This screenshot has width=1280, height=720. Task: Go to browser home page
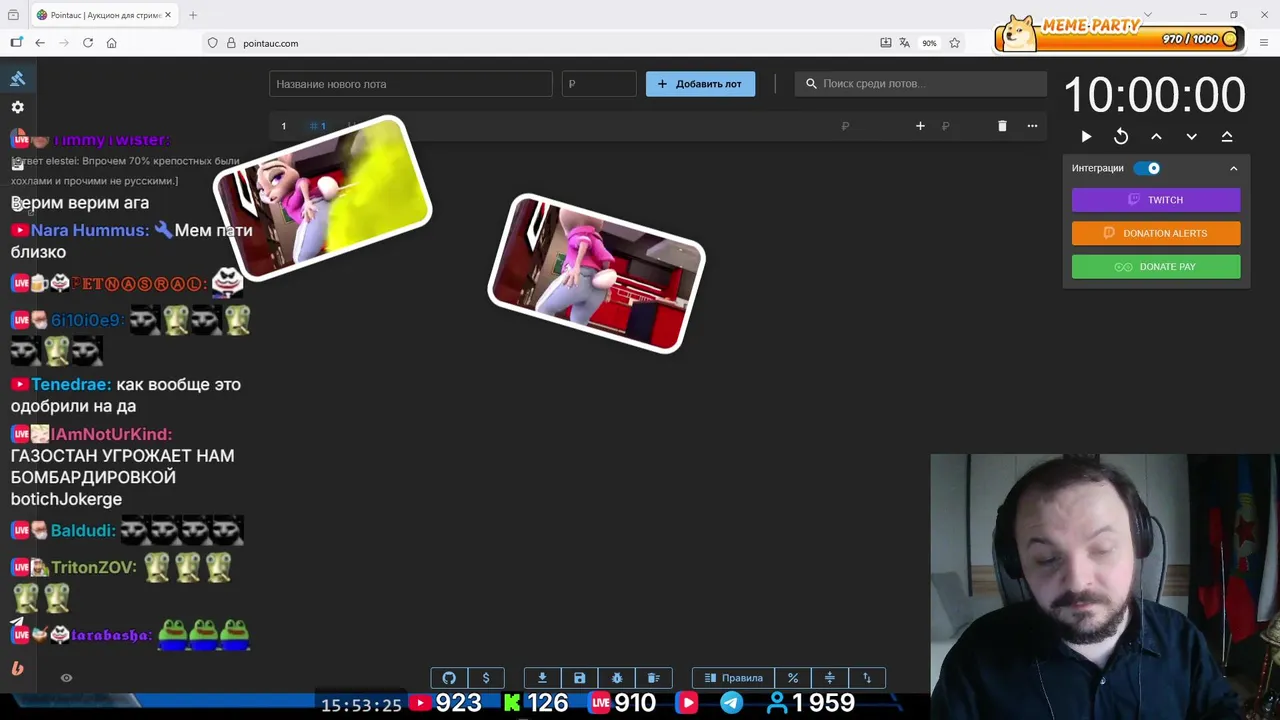111,43
